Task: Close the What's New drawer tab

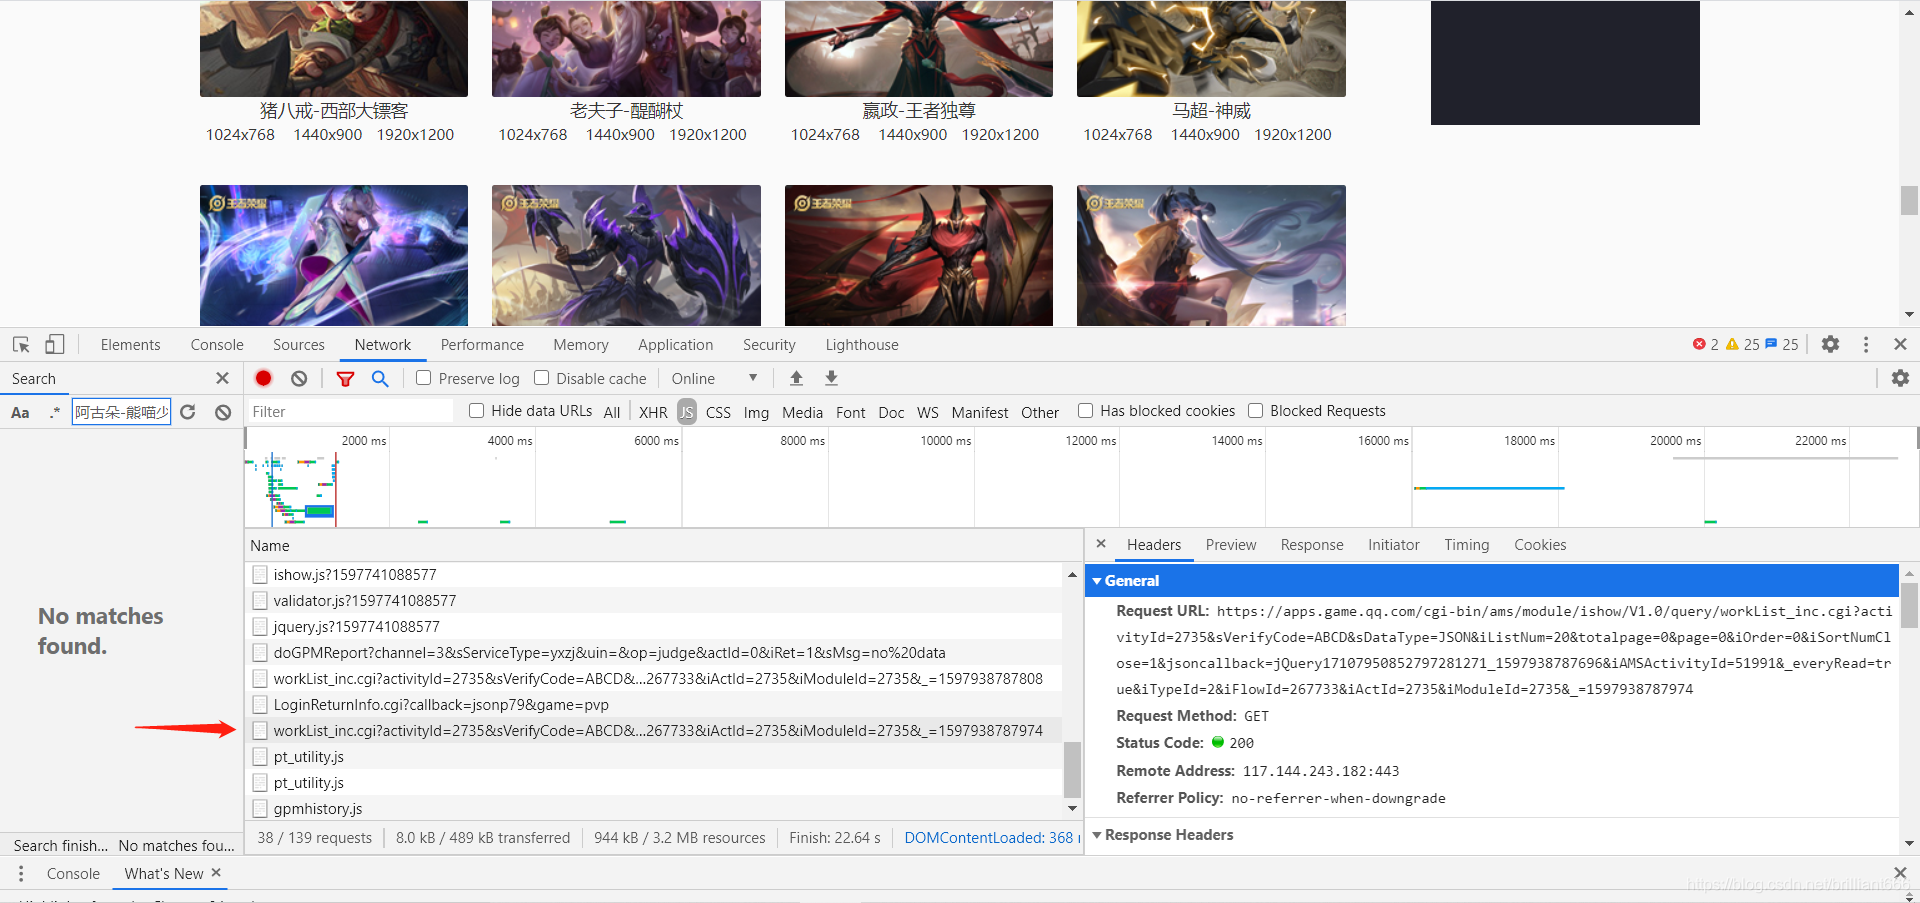Action: pos(216,873)
